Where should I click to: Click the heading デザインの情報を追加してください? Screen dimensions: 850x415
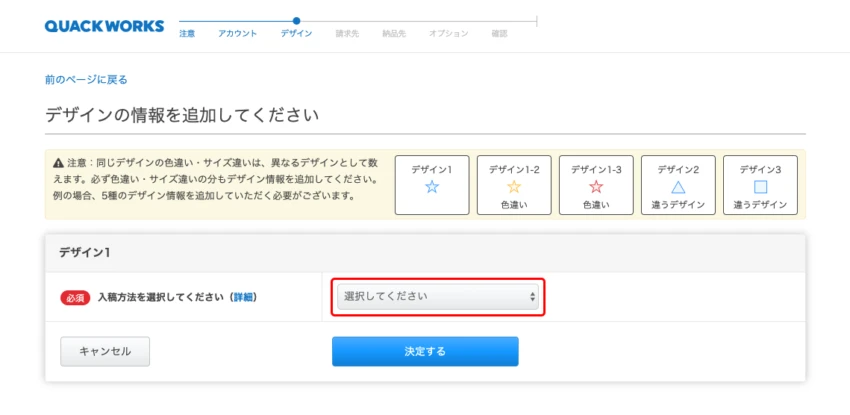(182, 115)
